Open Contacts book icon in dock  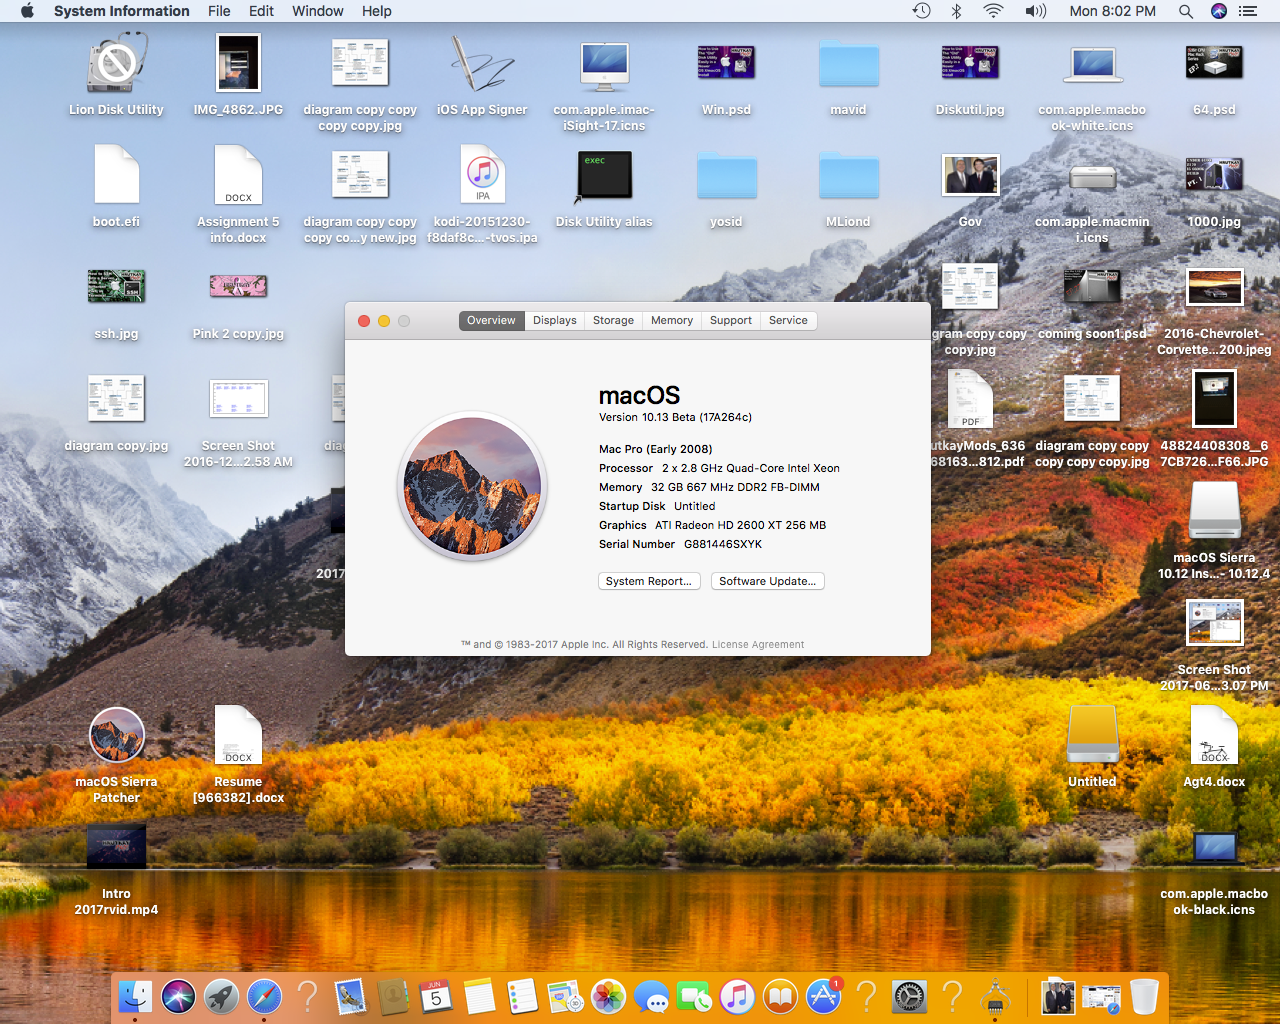point(393,997)
